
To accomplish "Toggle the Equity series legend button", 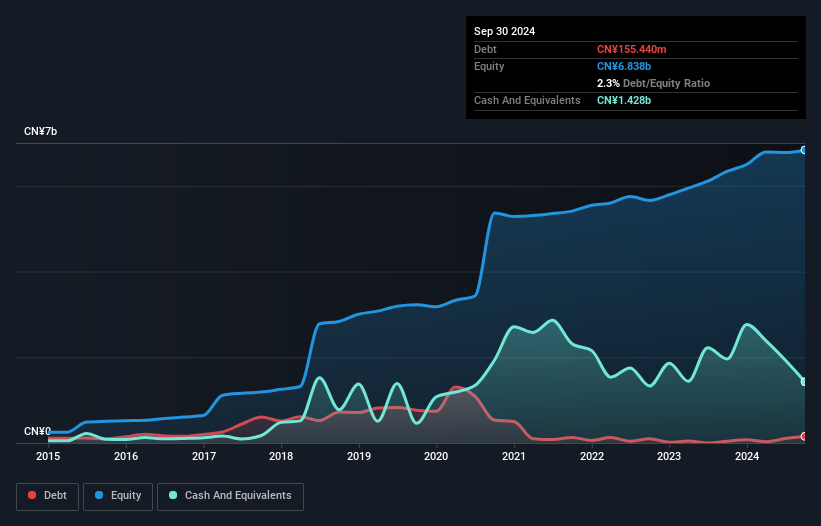I will click(118, 496).
